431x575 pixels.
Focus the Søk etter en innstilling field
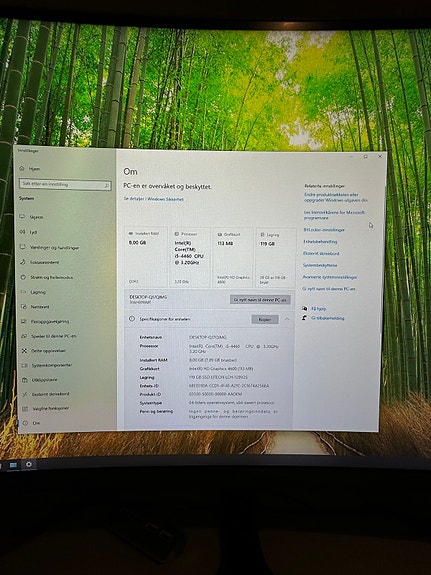coord(65,184)
